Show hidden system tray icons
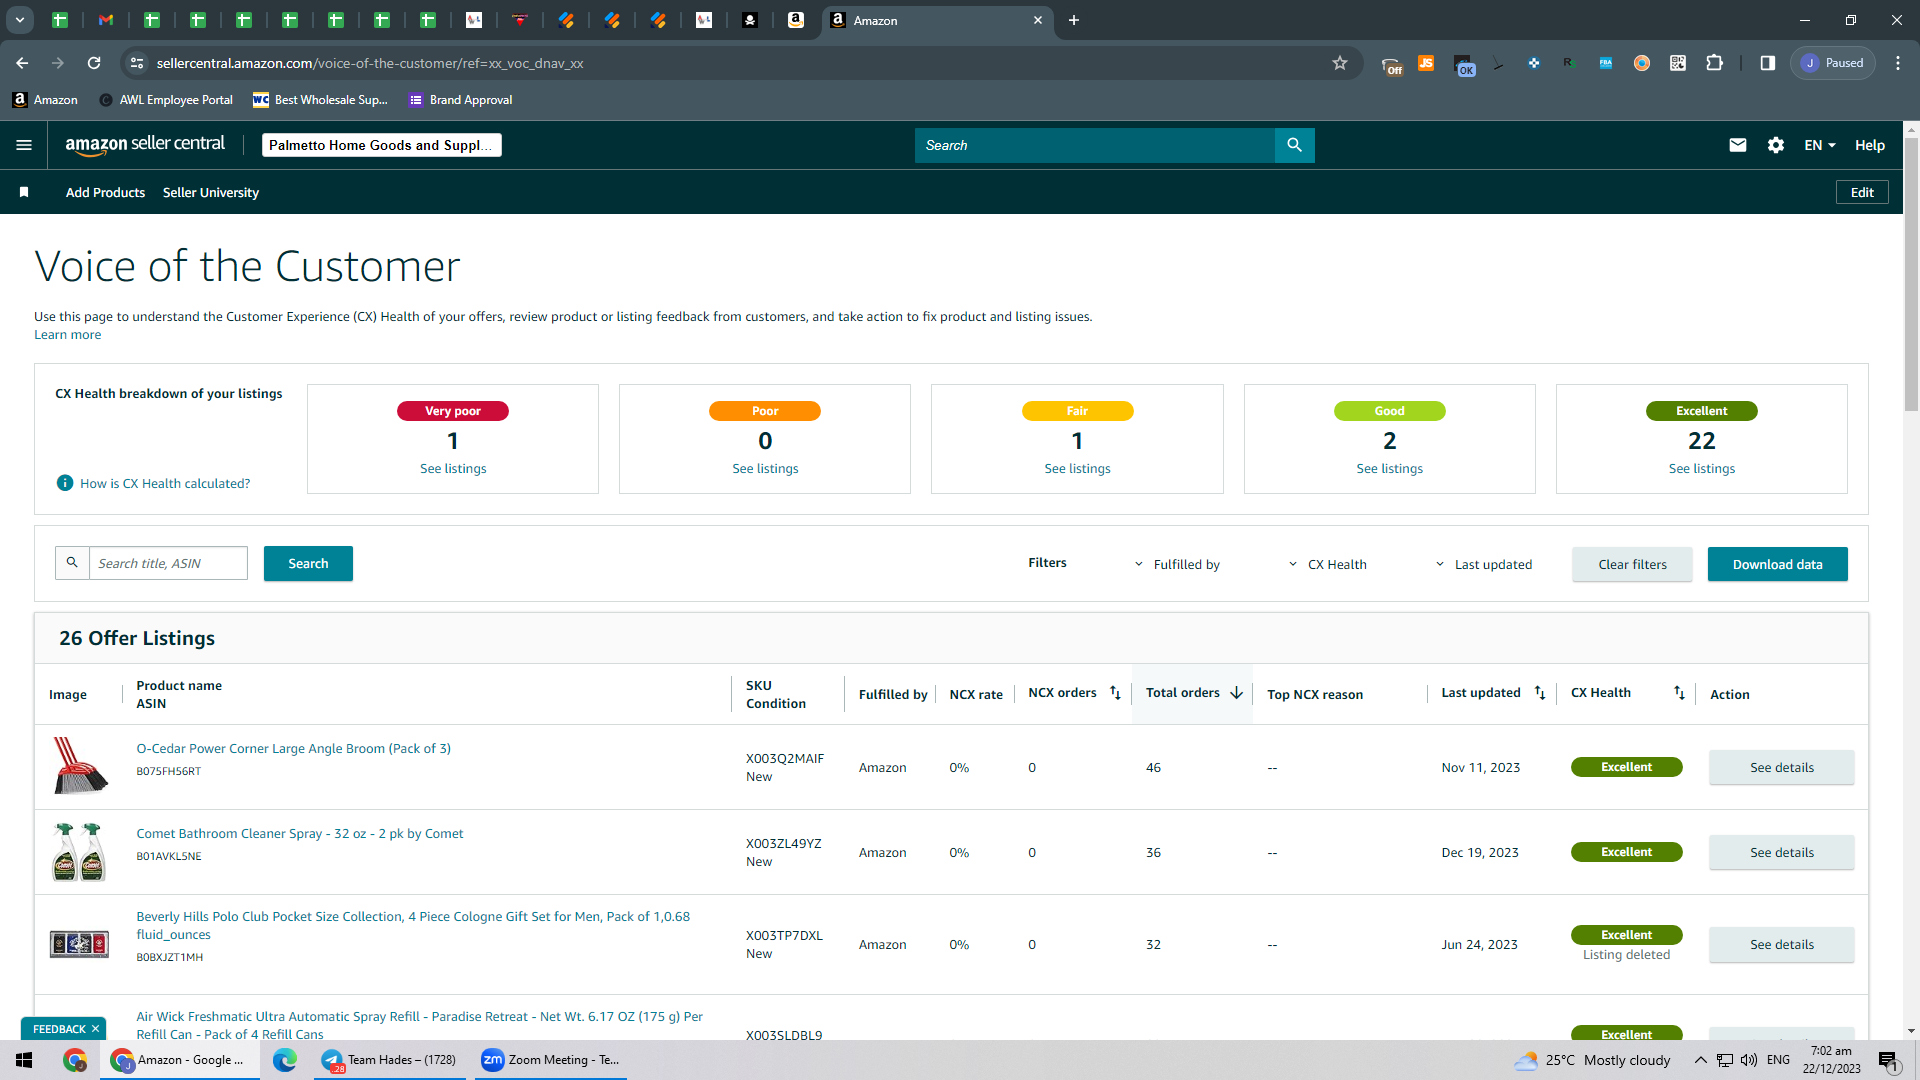The height and width of the screenshot is (1080, 1920). [x=1700, y=1060]
